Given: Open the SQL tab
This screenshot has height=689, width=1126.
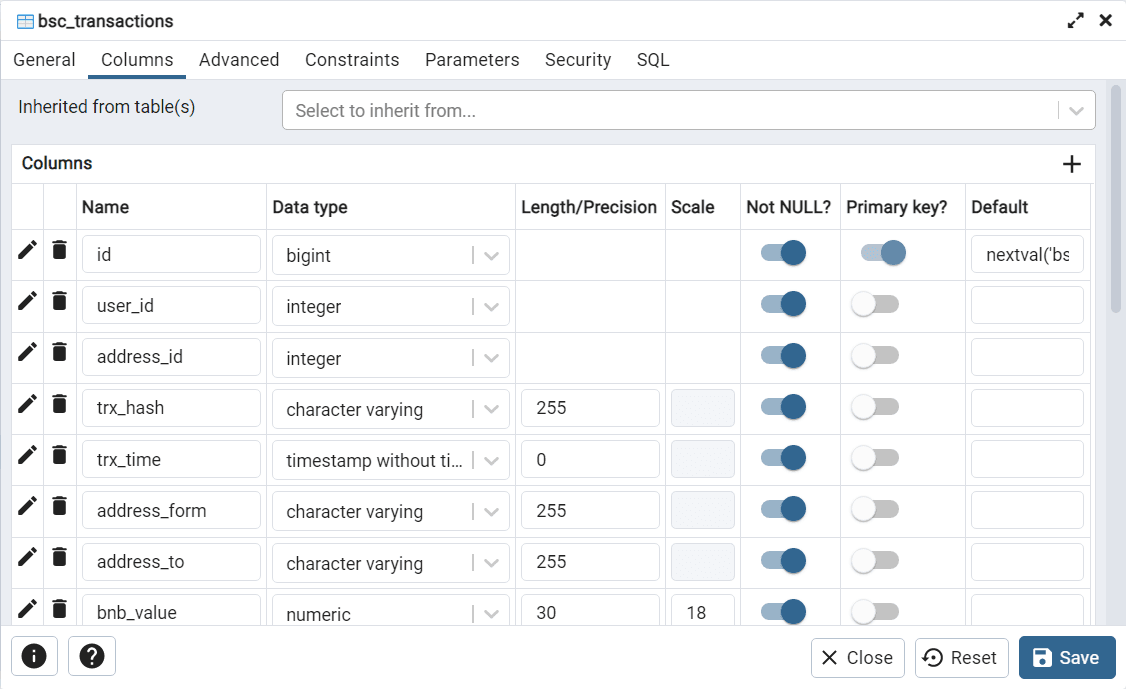Looking at the screenshot, I should pos(653,60).
